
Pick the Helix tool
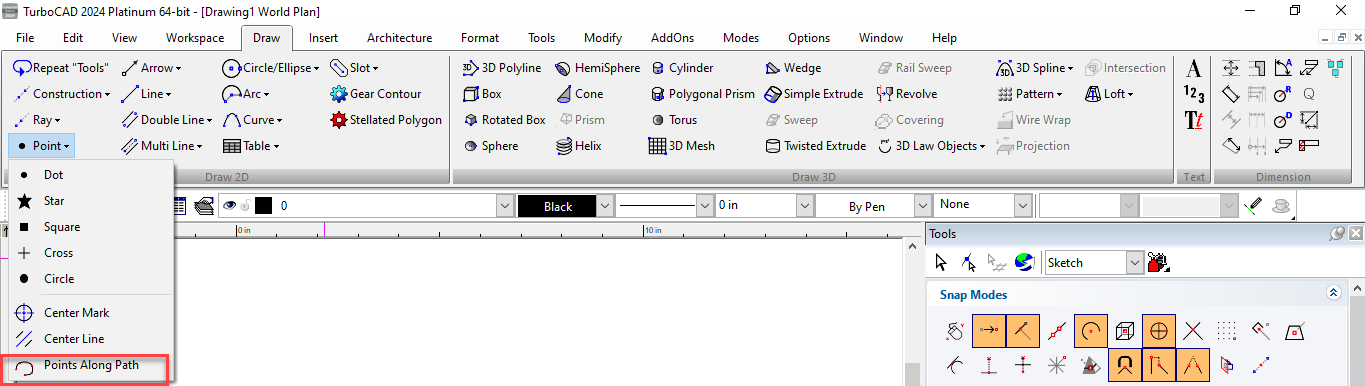pos(579,146)
